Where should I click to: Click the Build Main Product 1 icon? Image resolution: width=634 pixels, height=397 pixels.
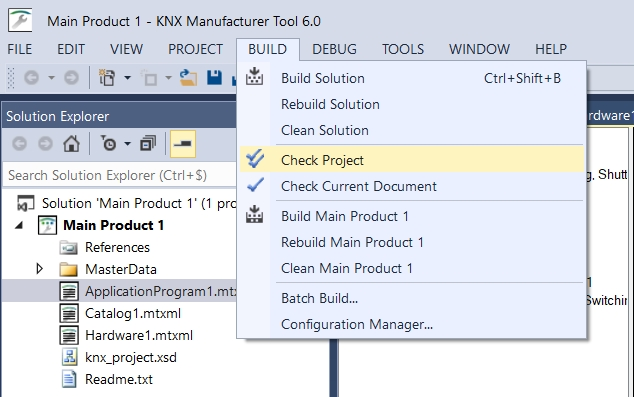[x=254, y=215]
